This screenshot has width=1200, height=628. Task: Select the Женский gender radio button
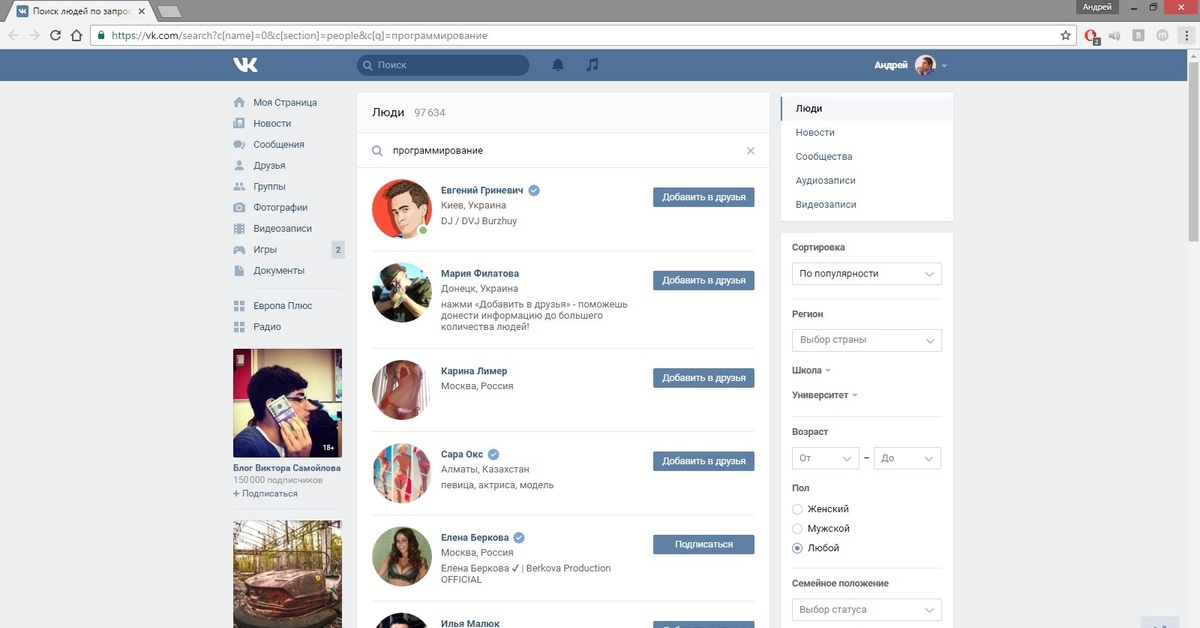pyautogui.click(x=797, y=509)
